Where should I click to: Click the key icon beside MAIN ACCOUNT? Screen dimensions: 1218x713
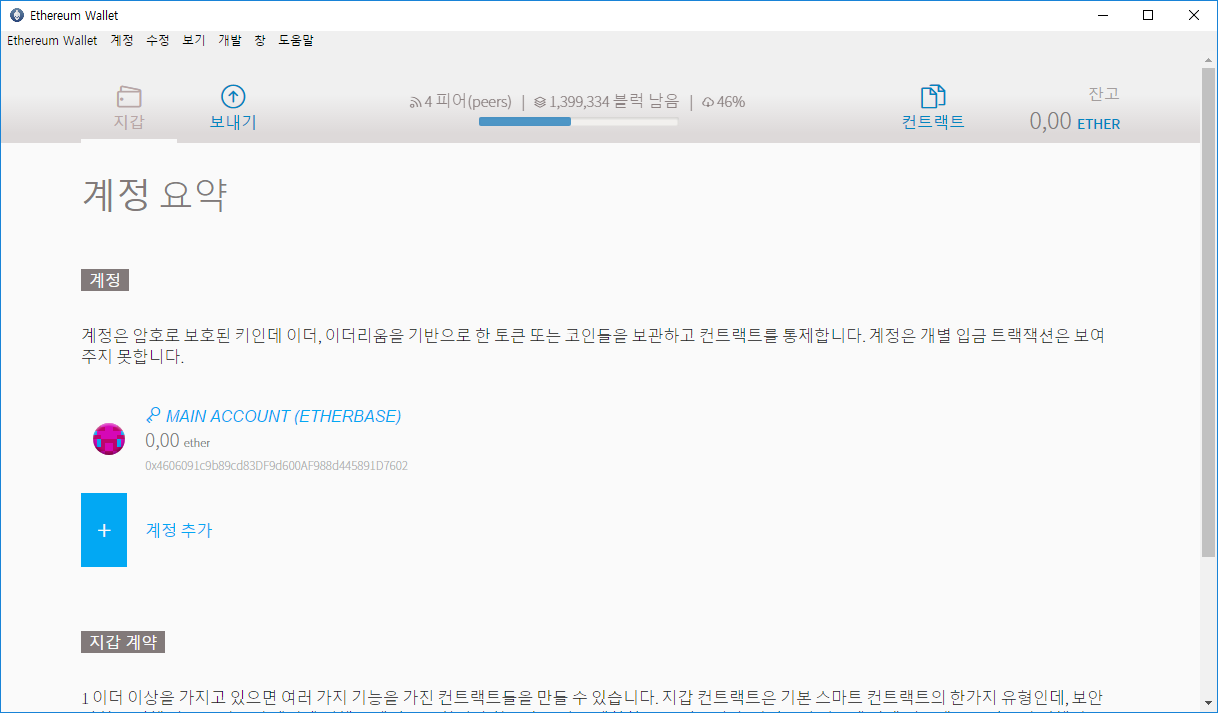(x=153, y=415)
